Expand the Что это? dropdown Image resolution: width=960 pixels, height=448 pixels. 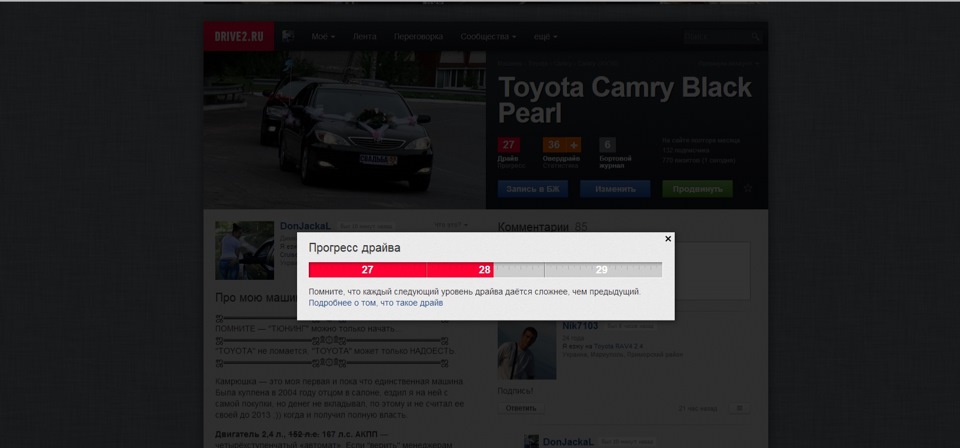click(x=451, y=225)
